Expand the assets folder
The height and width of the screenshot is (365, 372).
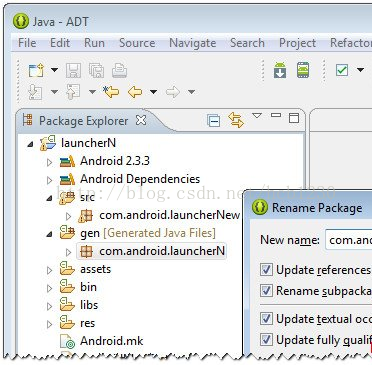point(49,270)
